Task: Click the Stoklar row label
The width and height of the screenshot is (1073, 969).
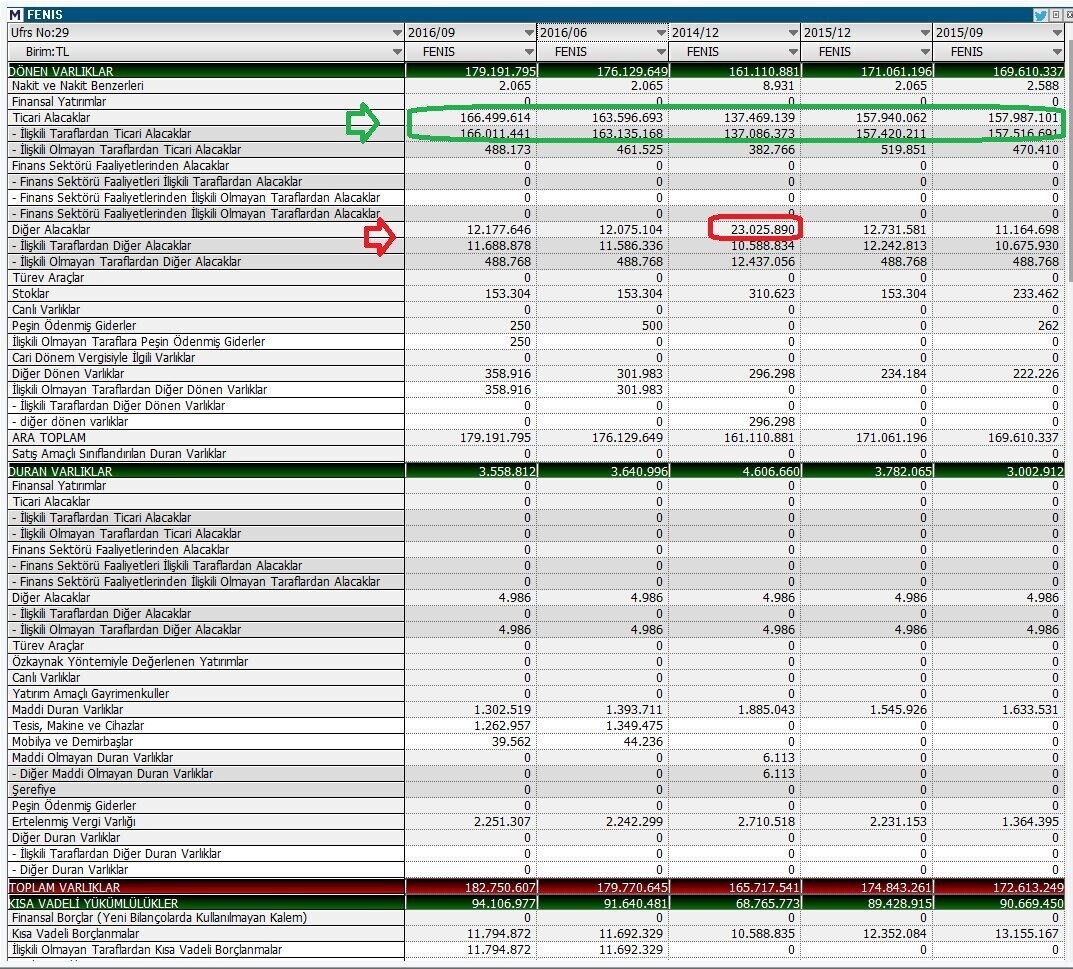Action: point(31,294)
